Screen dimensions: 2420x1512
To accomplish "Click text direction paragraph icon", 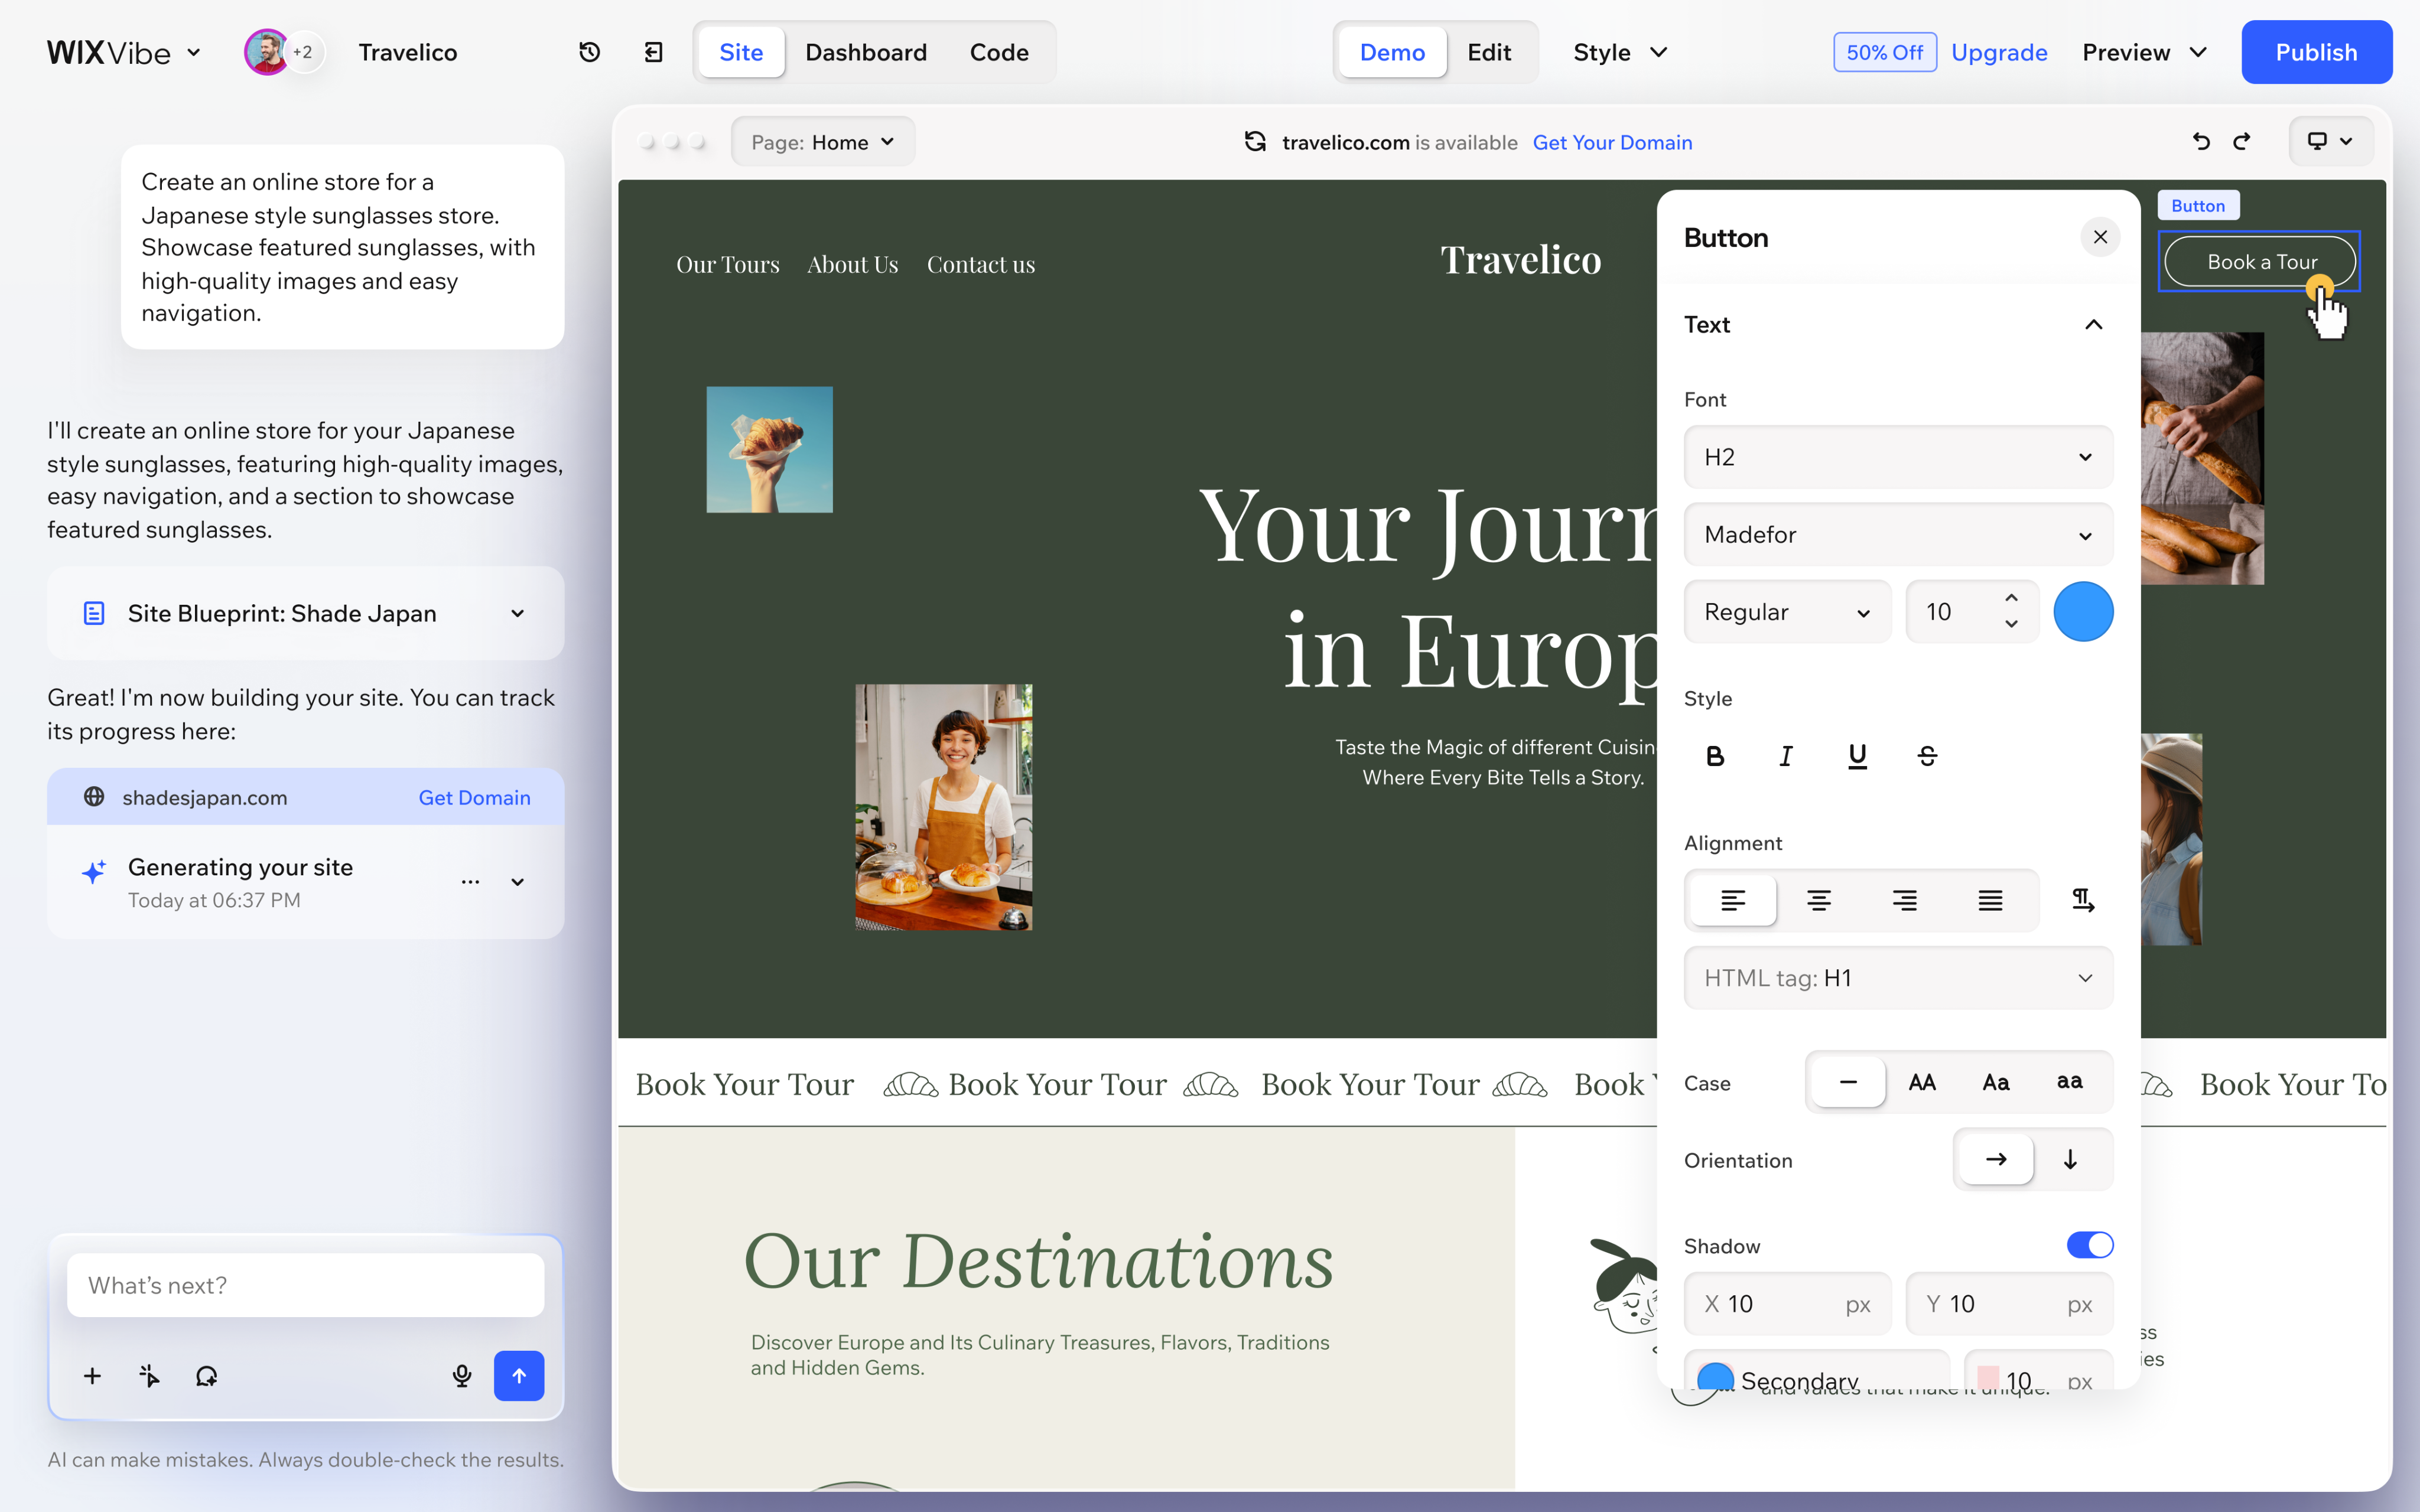I will 2082,900.
